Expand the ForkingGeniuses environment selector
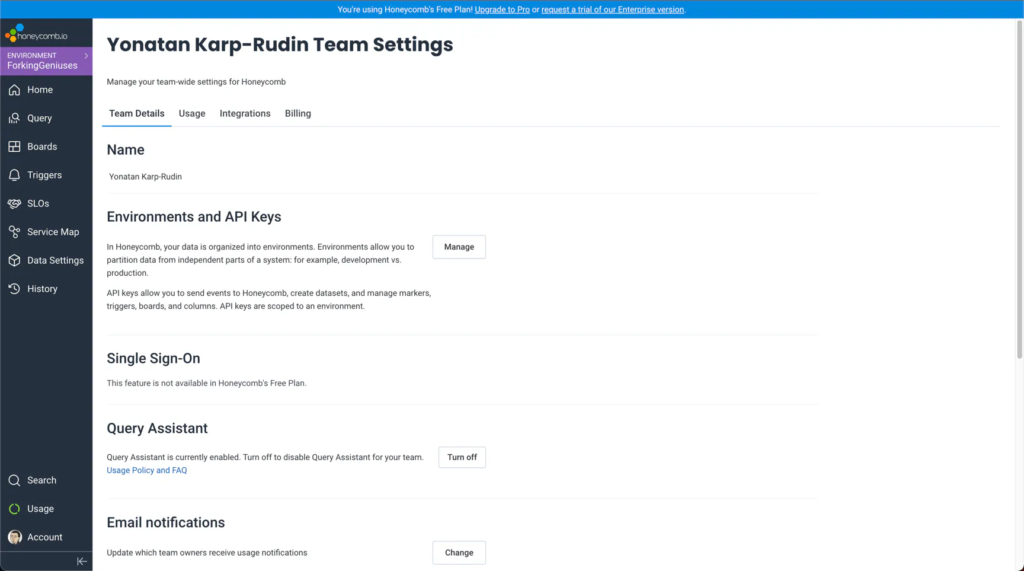The height and width of the screenshot is (571, 1024). coord(46,61)
